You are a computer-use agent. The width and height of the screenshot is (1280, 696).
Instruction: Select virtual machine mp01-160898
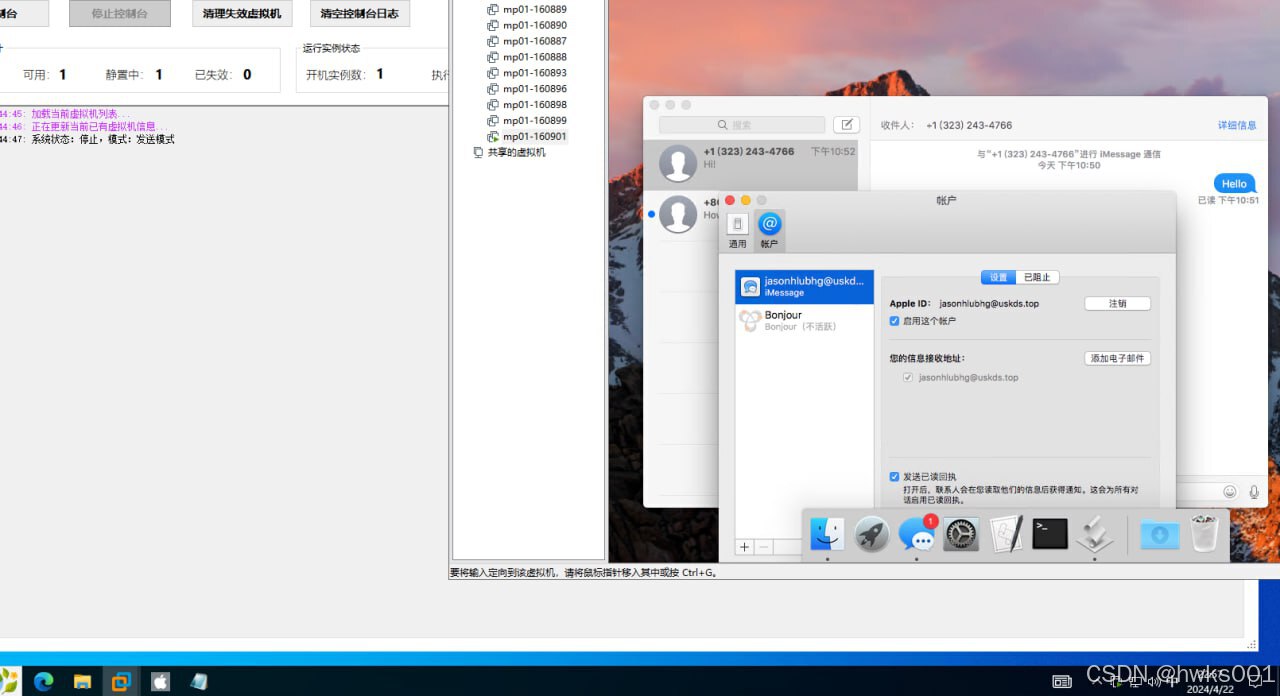coord(534,105)
